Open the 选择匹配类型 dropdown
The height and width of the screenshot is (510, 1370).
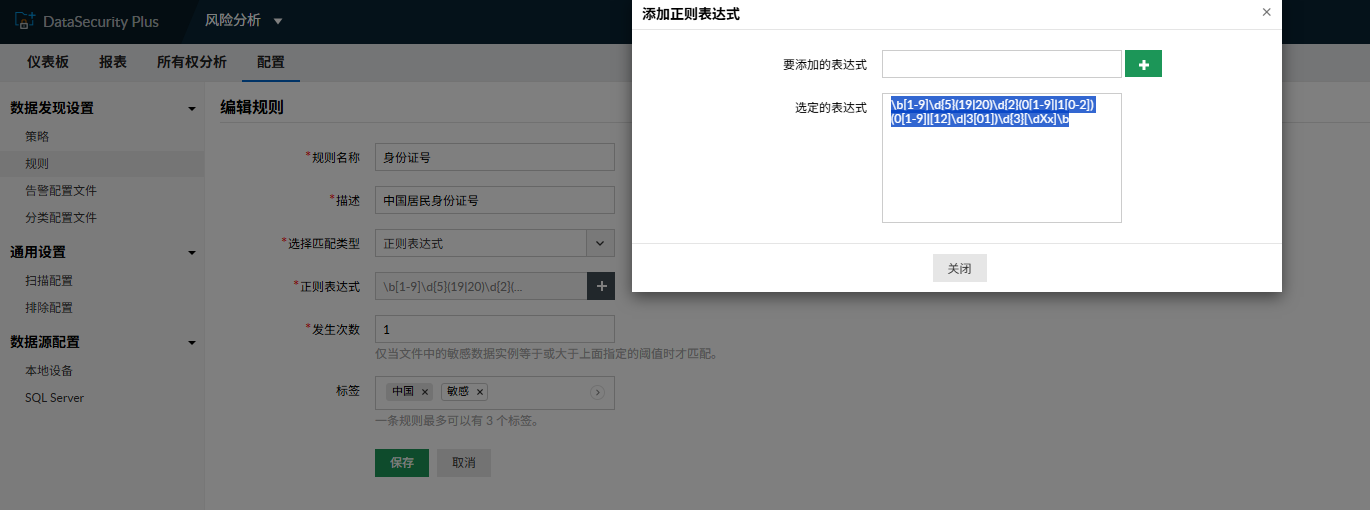click(x=600, y=243)
